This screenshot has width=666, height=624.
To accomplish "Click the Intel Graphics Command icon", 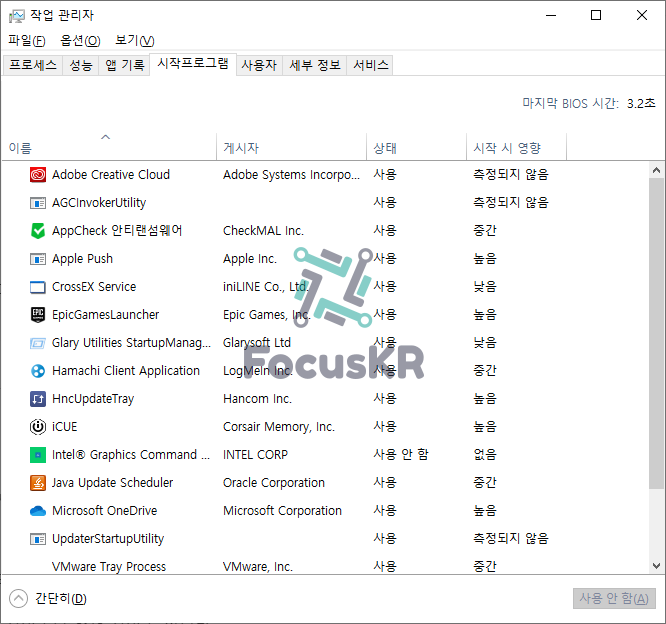I will 38,455.
